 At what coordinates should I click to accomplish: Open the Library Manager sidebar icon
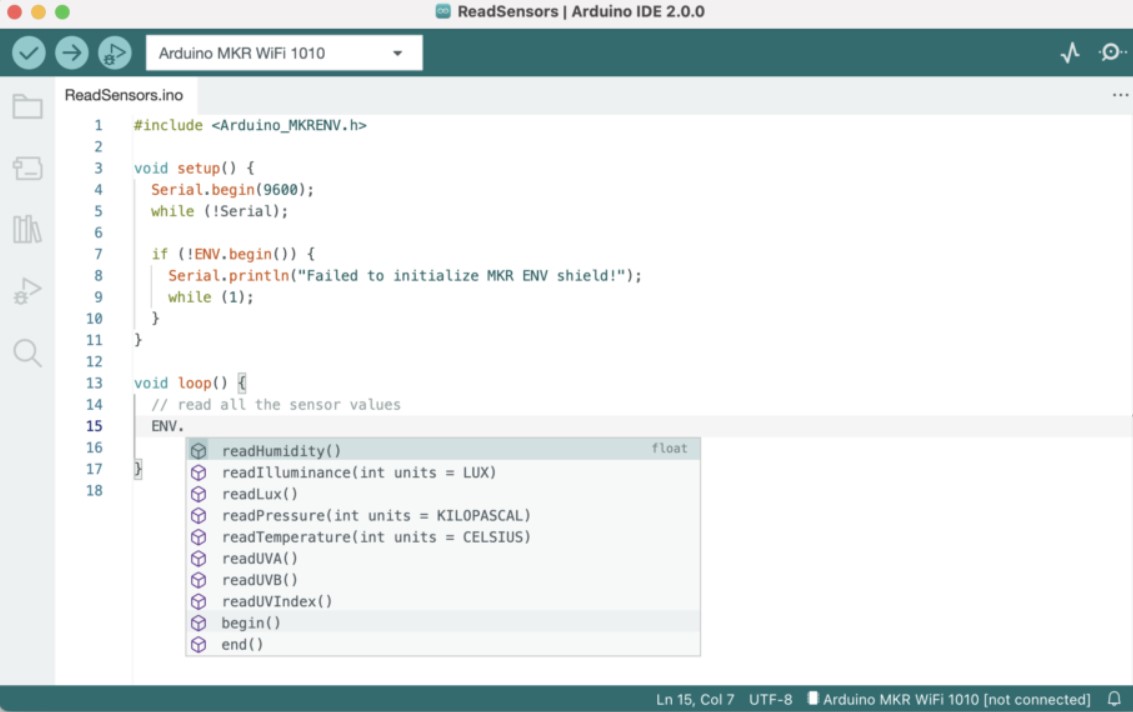(27, 229)
